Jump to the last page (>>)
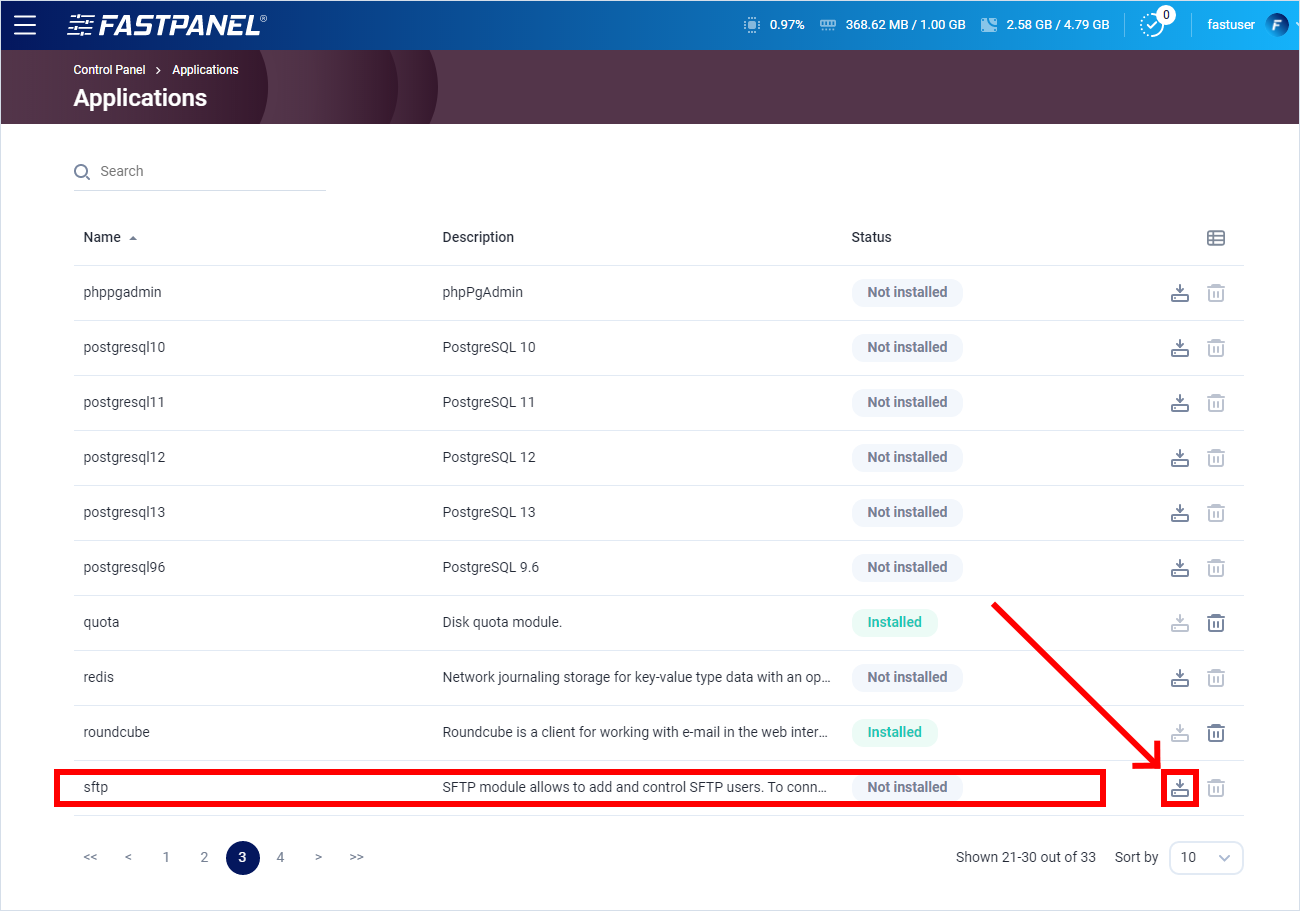Viewport: 1300px width, 911px height. (x=356, y=858)
